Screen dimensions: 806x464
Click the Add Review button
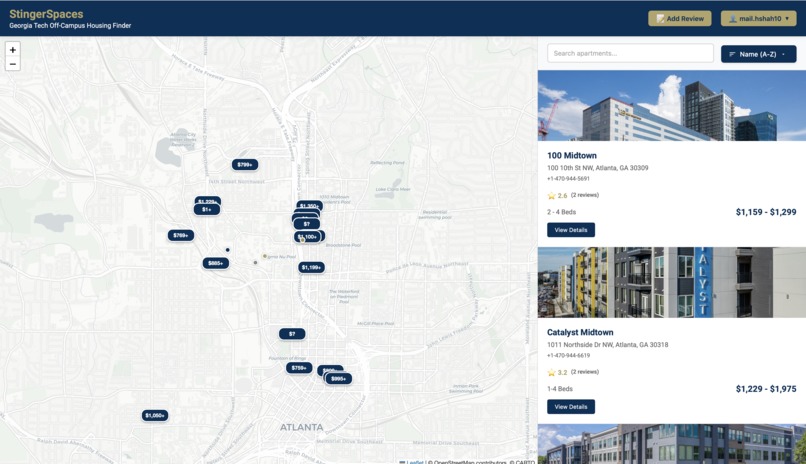(680, 18)
